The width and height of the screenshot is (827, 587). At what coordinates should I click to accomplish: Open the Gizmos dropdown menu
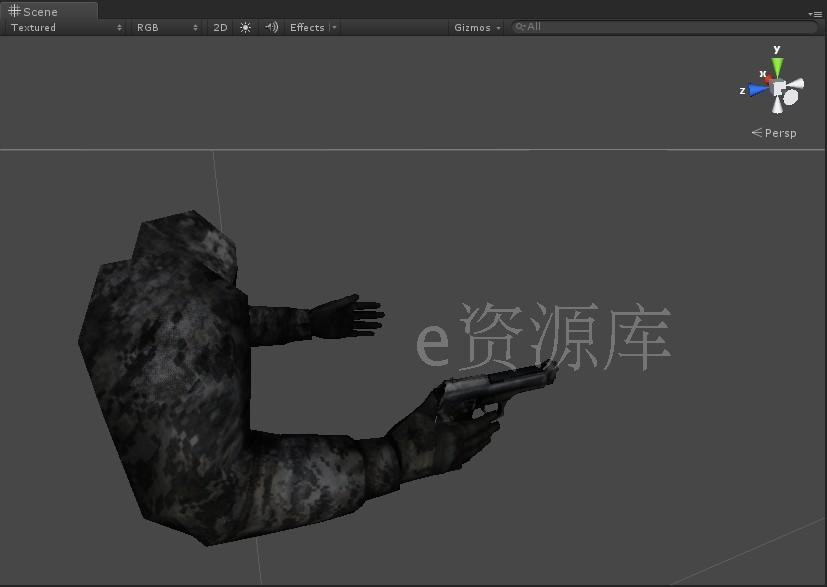click(477, 27)
